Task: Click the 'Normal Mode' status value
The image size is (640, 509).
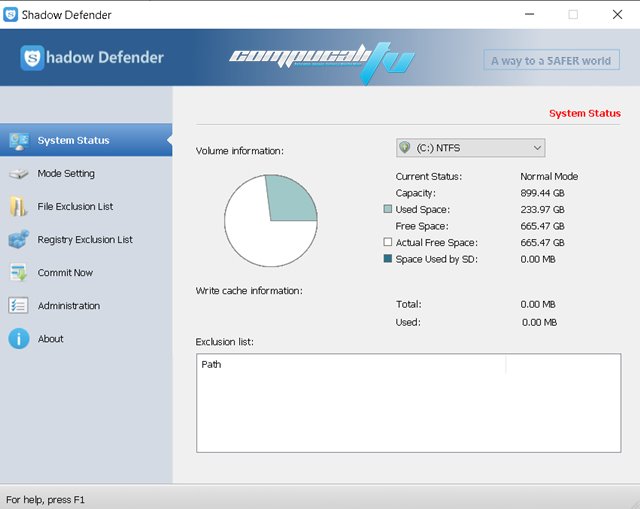Action: [x=549, y=176]
